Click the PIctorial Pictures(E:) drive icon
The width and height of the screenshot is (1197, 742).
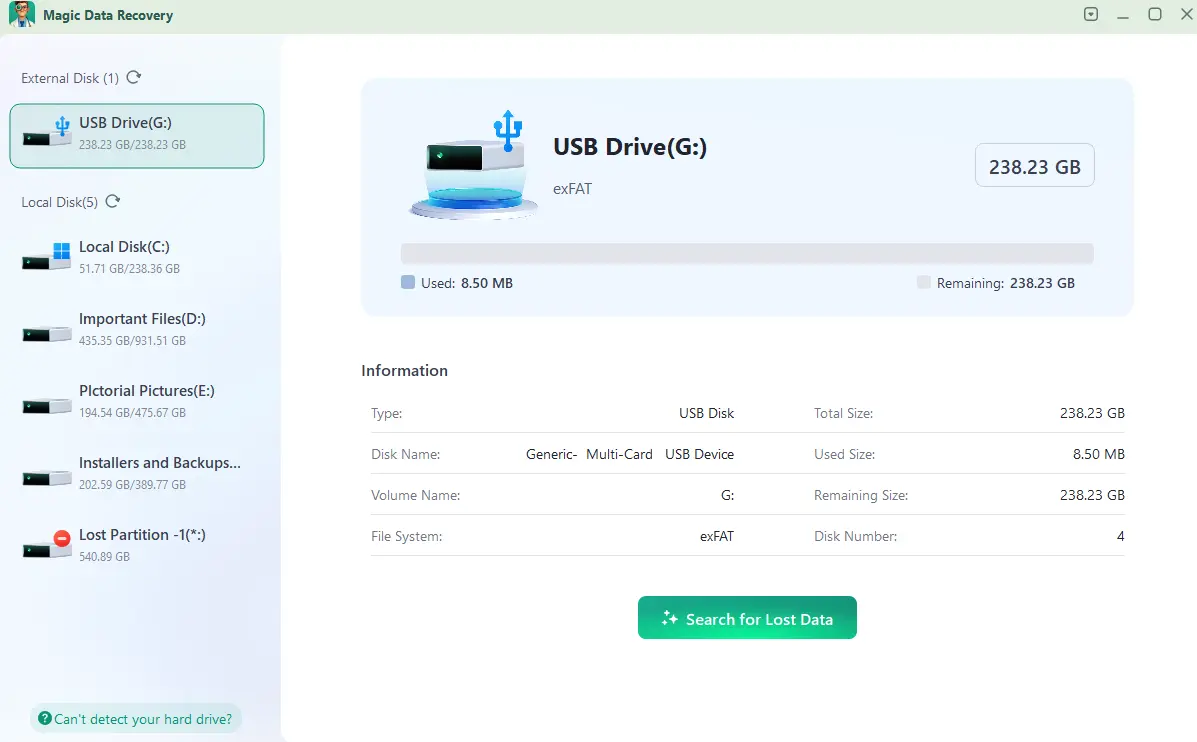click(x=47, y=405)
